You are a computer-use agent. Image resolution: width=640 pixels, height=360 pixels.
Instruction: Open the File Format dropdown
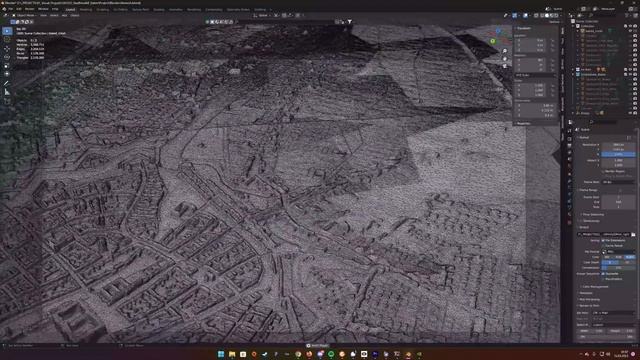[618, 251]
